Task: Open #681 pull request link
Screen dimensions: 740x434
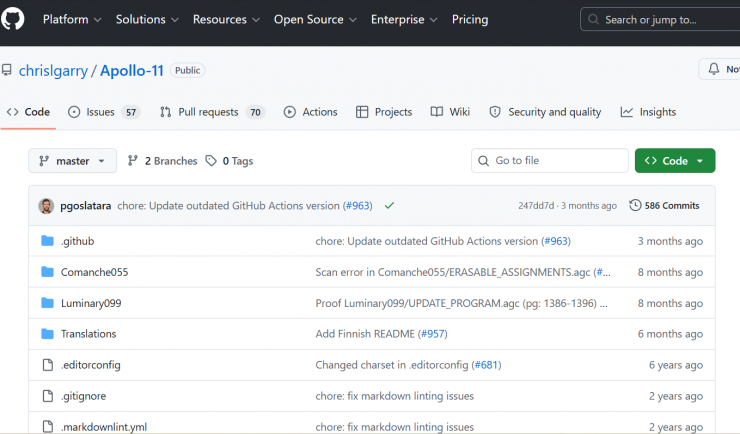Action: click(x=487, y=365)
